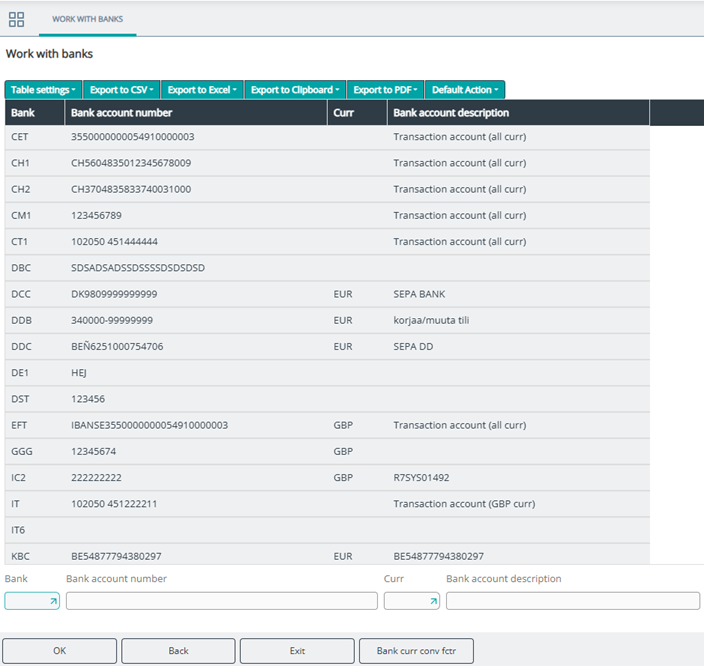Click the Work with banks page heading
The height and width of the screenshot is (666, 704).
(x=49, y=54)
